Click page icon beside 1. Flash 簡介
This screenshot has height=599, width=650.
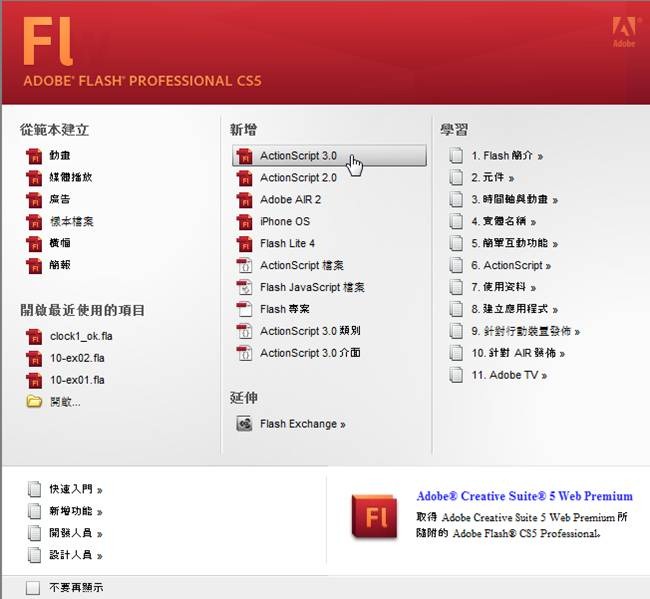pos(456,156)
